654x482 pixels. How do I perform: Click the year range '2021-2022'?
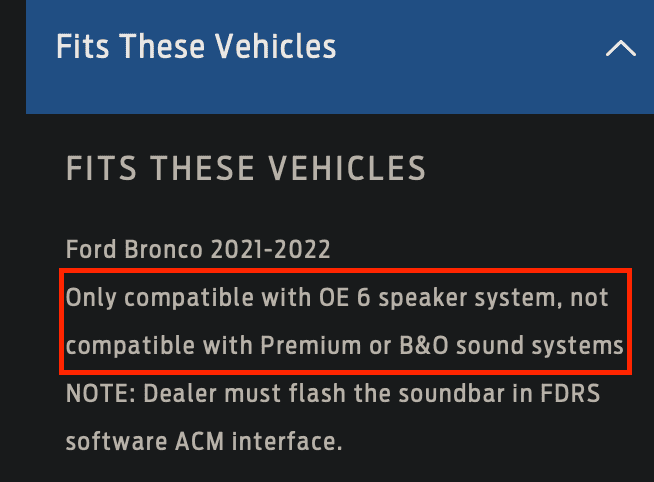coord(270,249)
